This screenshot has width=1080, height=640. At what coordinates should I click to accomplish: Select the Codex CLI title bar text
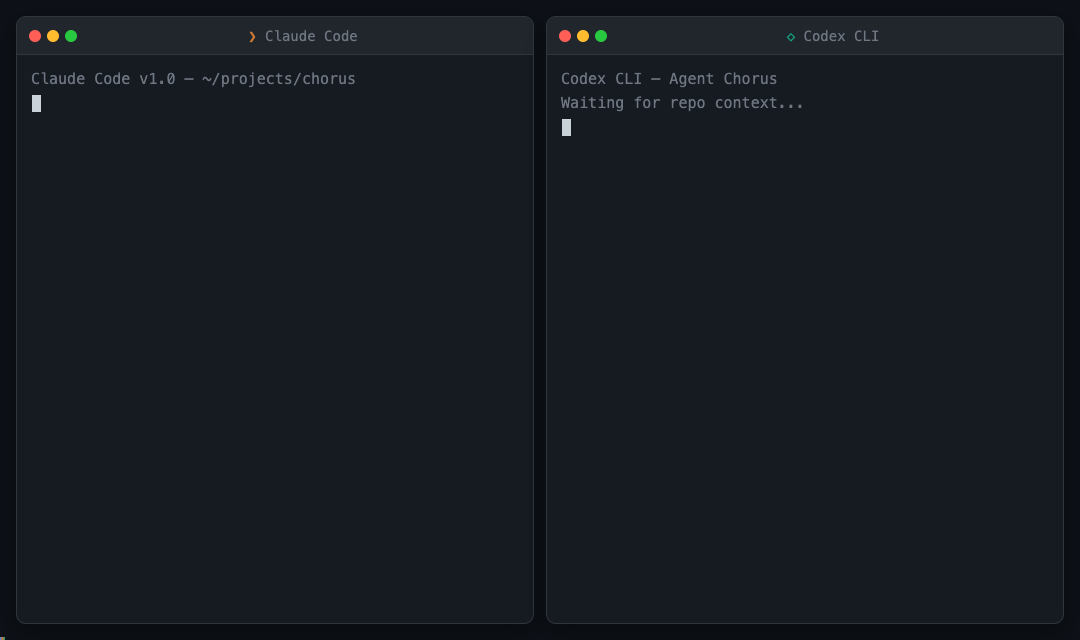tap(843, 36)
